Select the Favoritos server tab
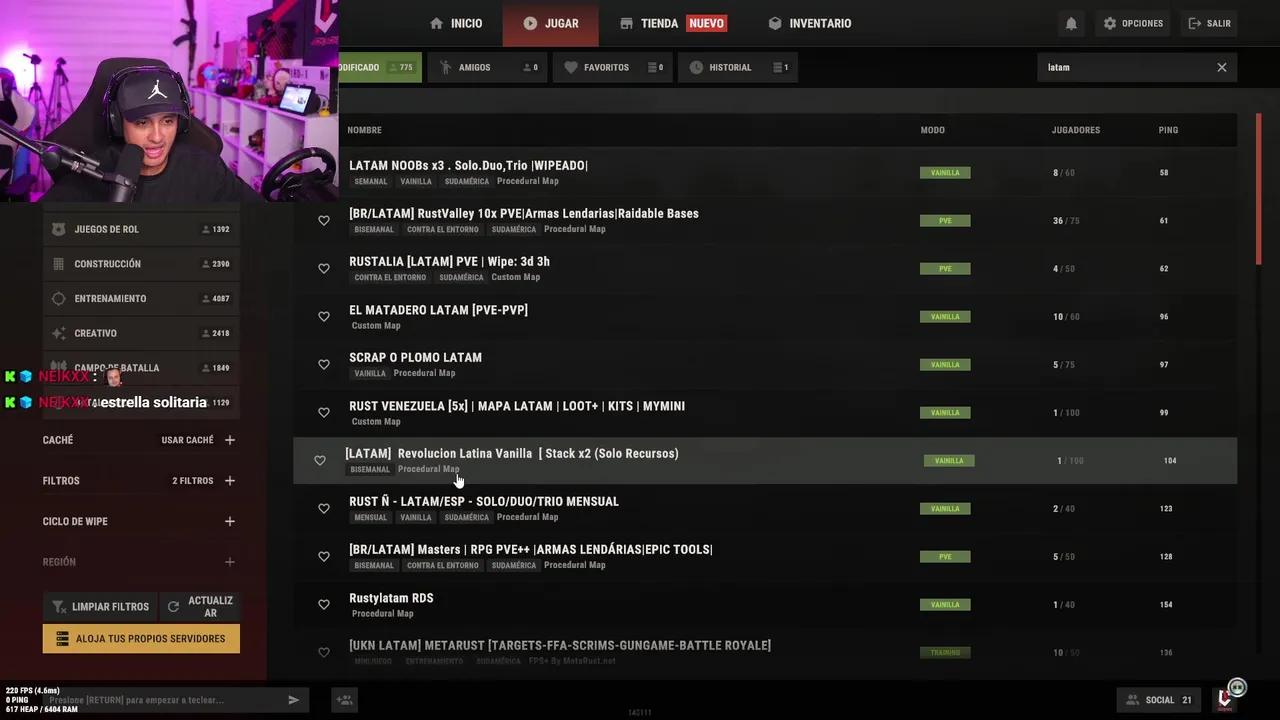1280x720 pixels. [x=612, y=67]
